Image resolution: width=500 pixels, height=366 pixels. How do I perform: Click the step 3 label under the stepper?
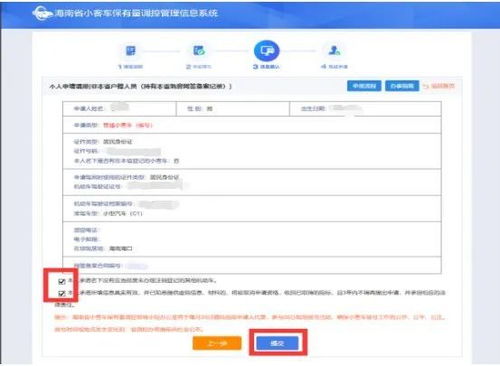[266, 67]
